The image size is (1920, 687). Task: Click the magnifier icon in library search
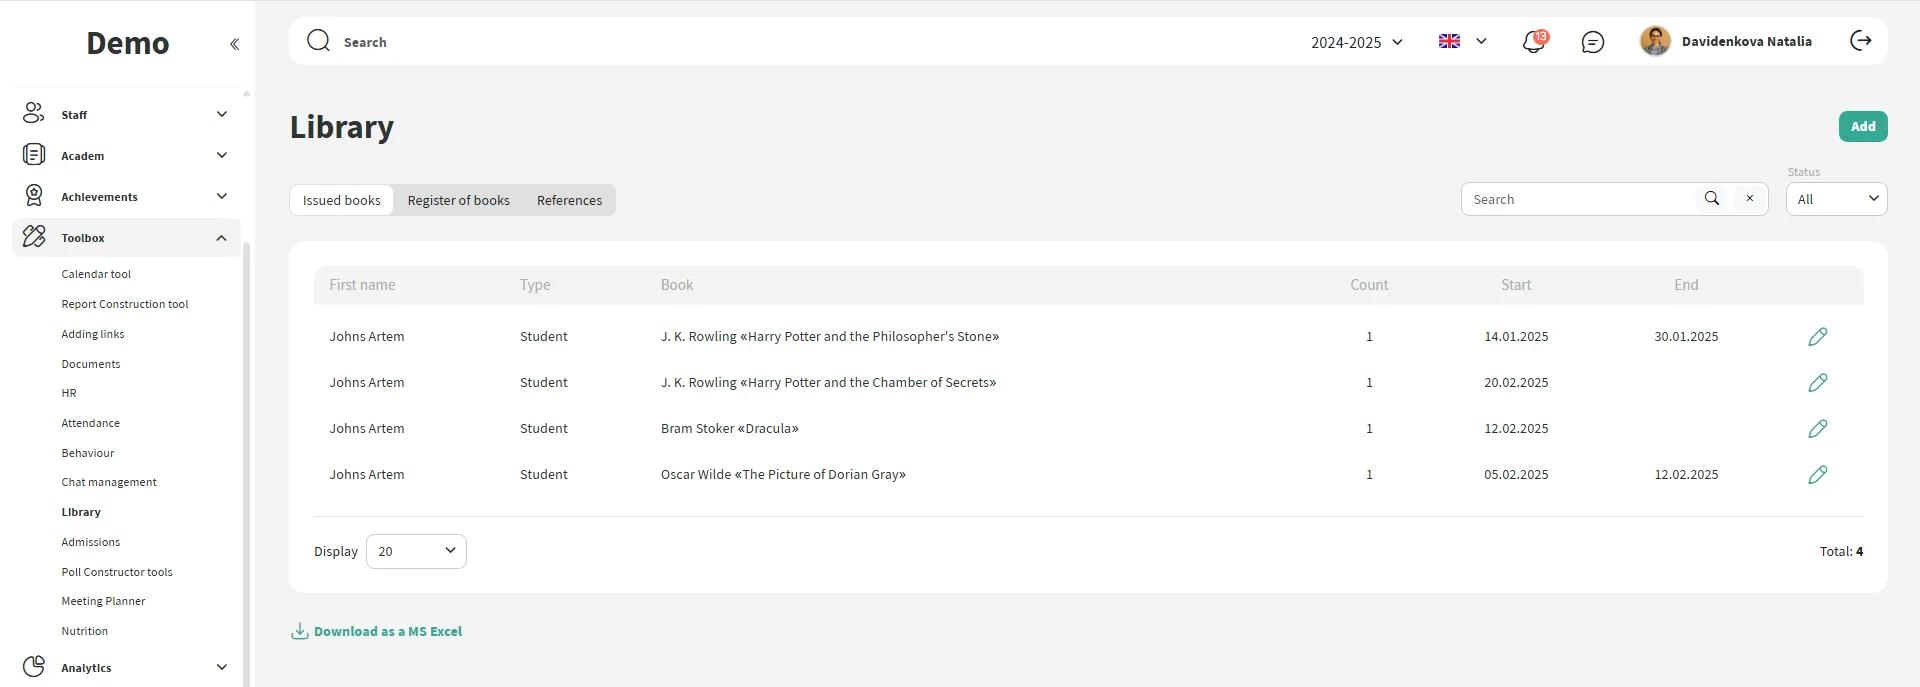(1712, 199)
